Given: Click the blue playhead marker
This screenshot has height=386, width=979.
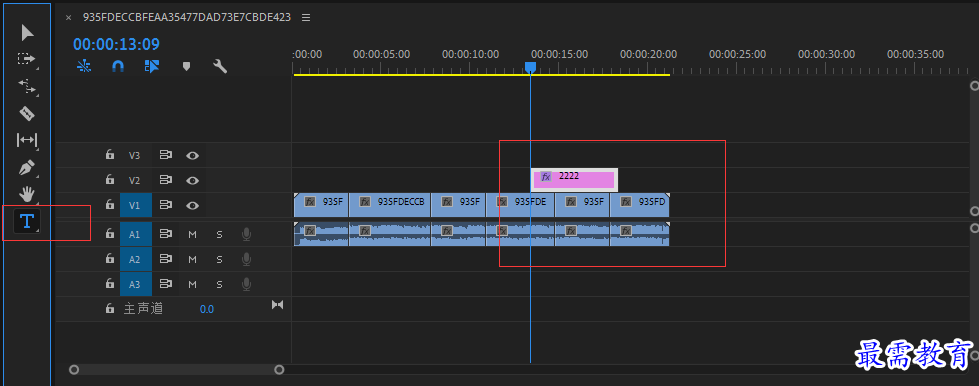Looking at the screenshot, I should (x=530, y=67).
